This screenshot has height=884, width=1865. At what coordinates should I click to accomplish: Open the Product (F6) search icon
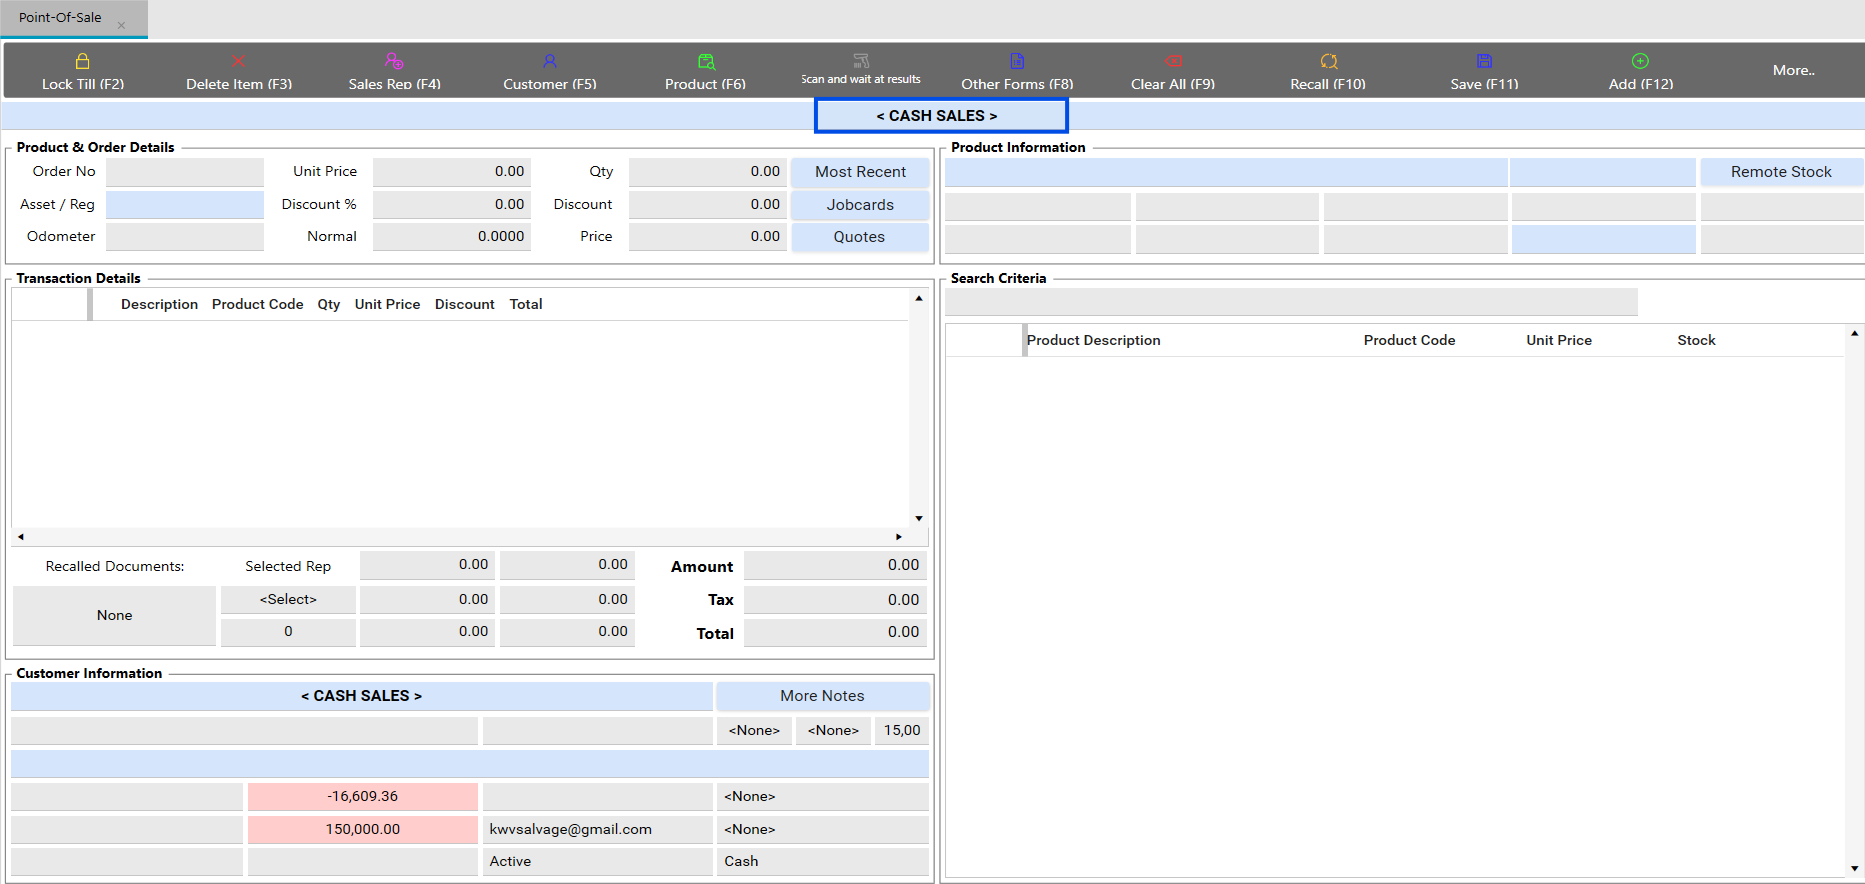pos(706,61)
